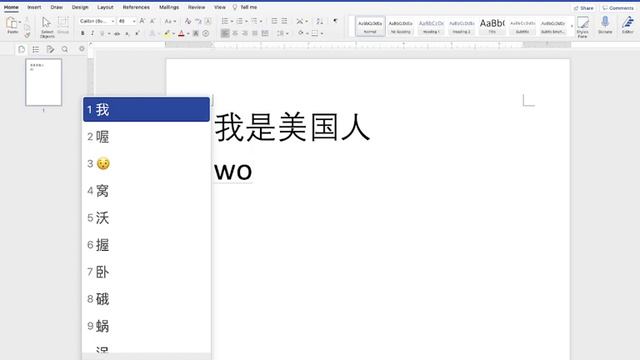Increase font size with larger A icon

click(142, 21)
